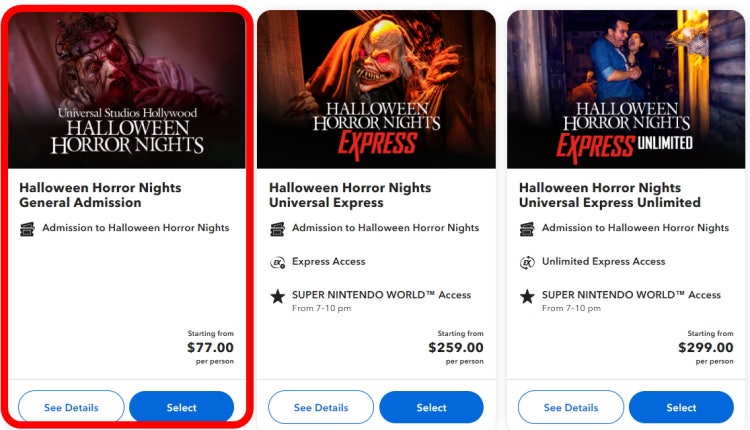The width and height of the screenshot is (750, 430).
Task: Select the Universal Express Unlimited ticket
Action: point(681,408)
